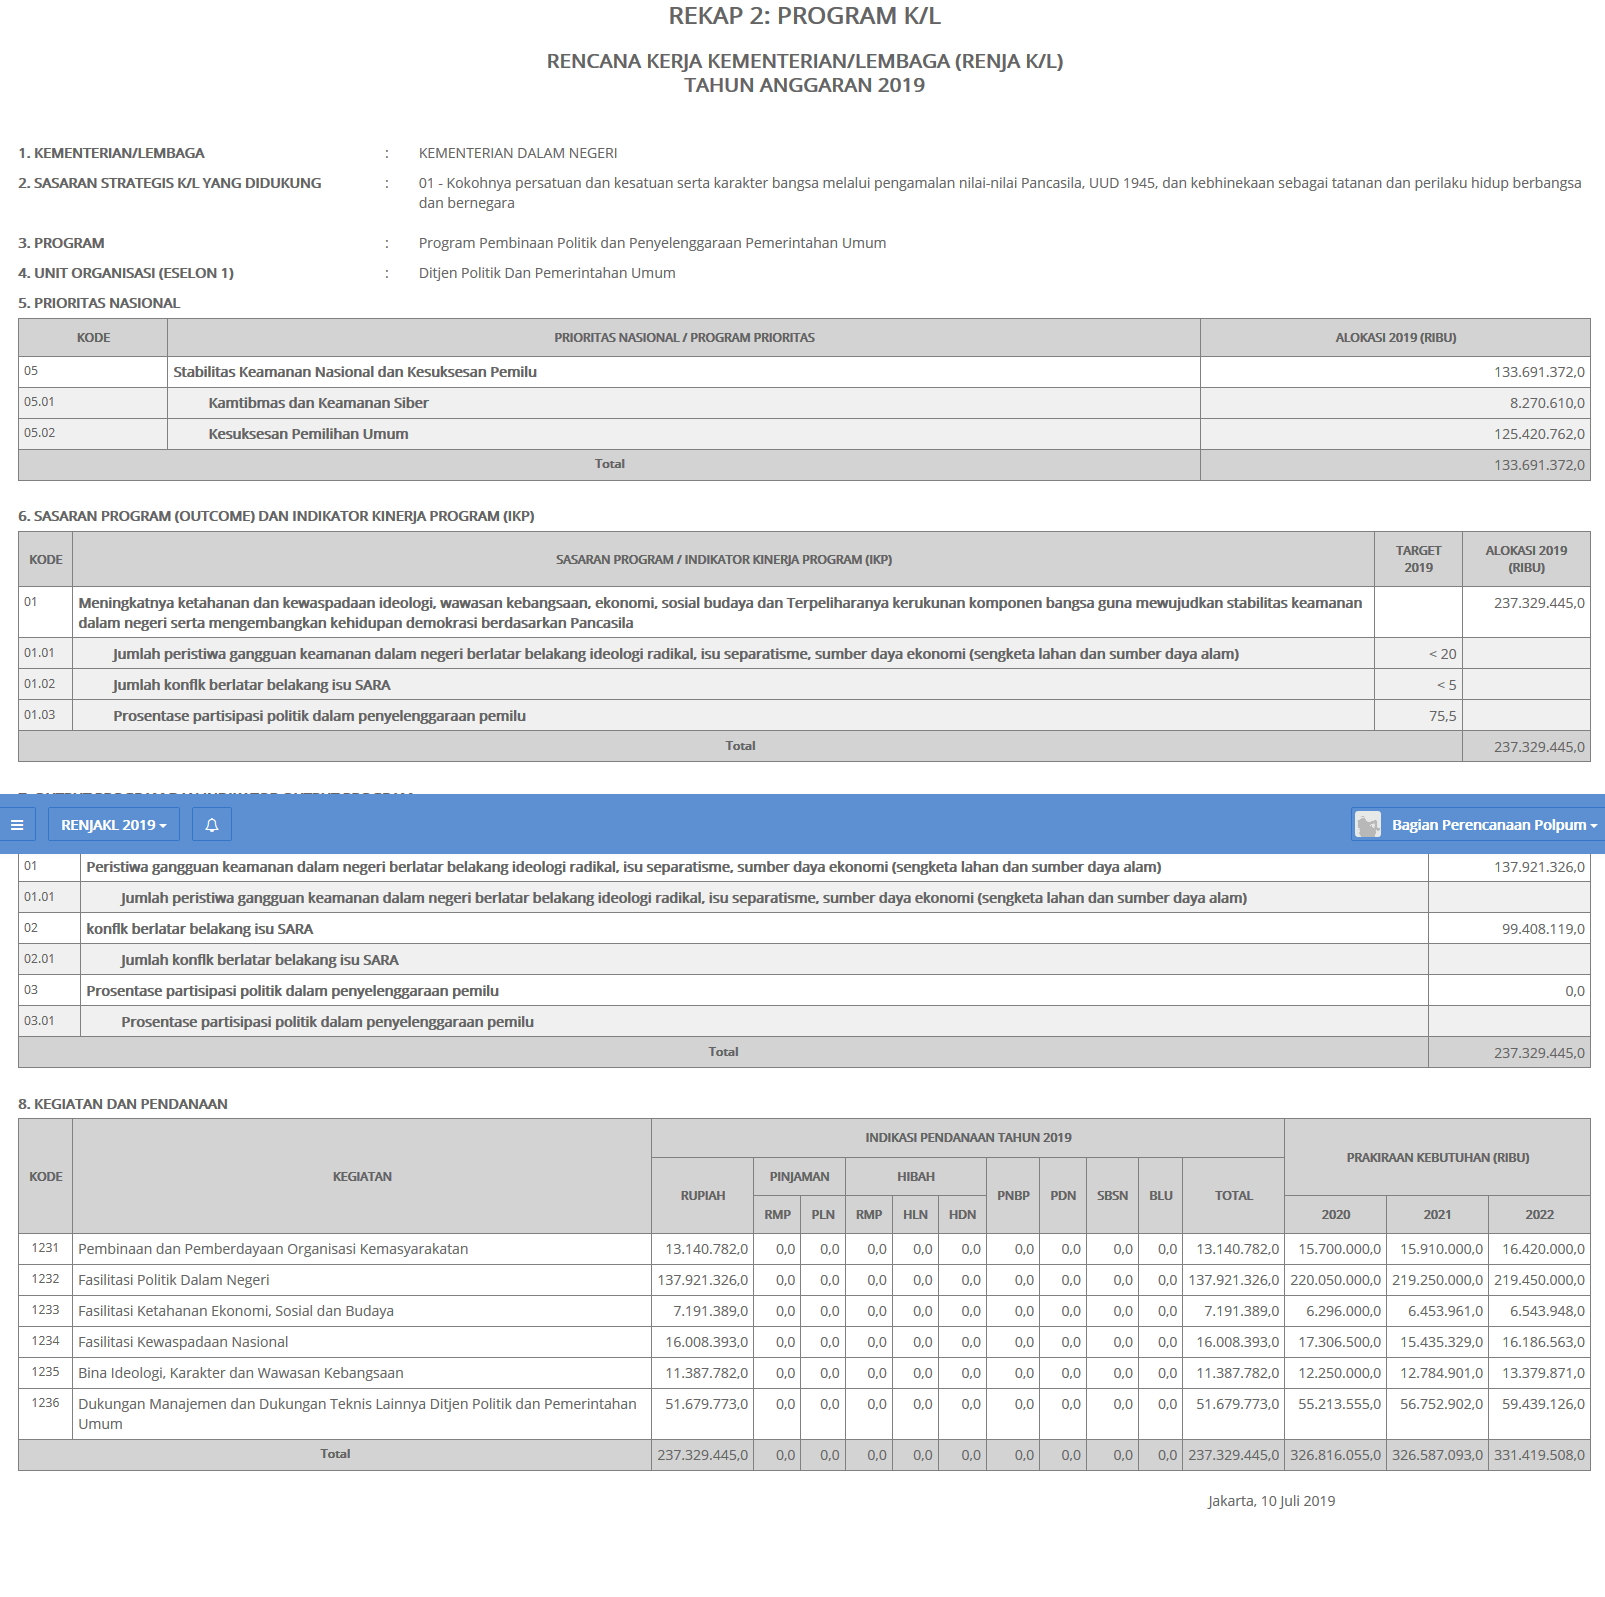Click the 75,5 target value cell

[1442, 716]
